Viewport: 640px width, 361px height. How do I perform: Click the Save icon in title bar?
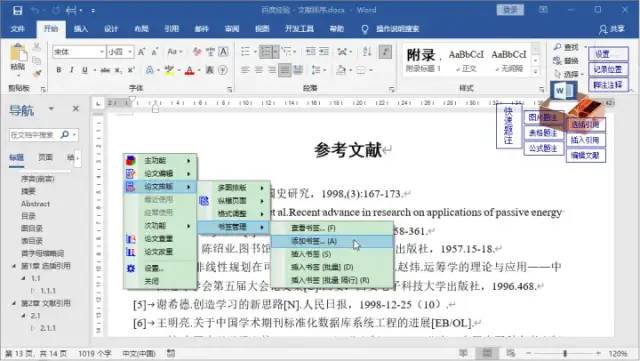(x=17, y=10)
